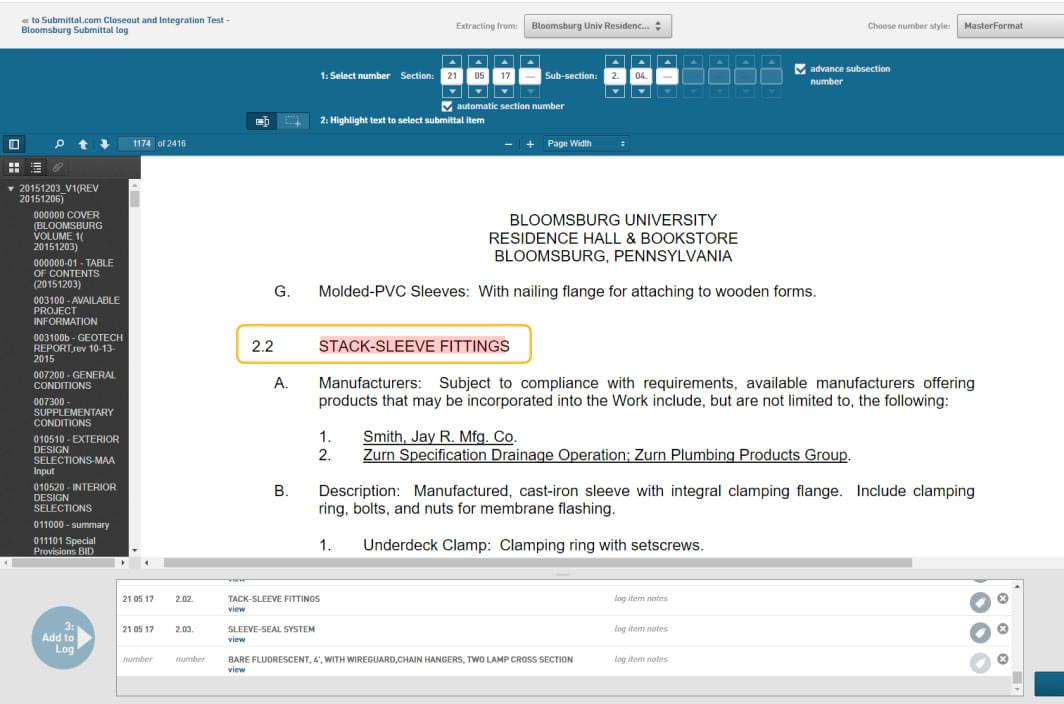Screen dimensions: 1064x704
Task: Open 011000 - summary outline entry
Action: tap(71, 524)
